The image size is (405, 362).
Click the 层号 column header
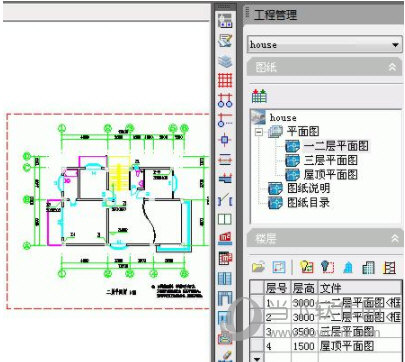pyautogui.click(x=276, y=288)
